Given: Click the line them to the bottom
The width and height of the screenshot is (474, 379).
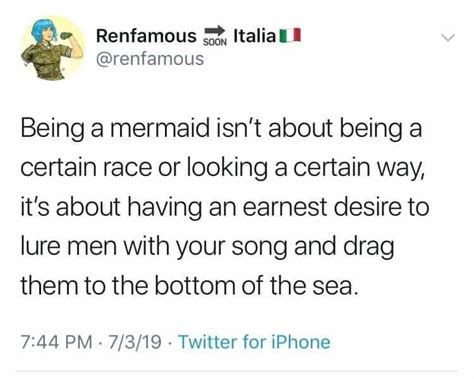Looking at the screenshot, I should click(189, 286).
